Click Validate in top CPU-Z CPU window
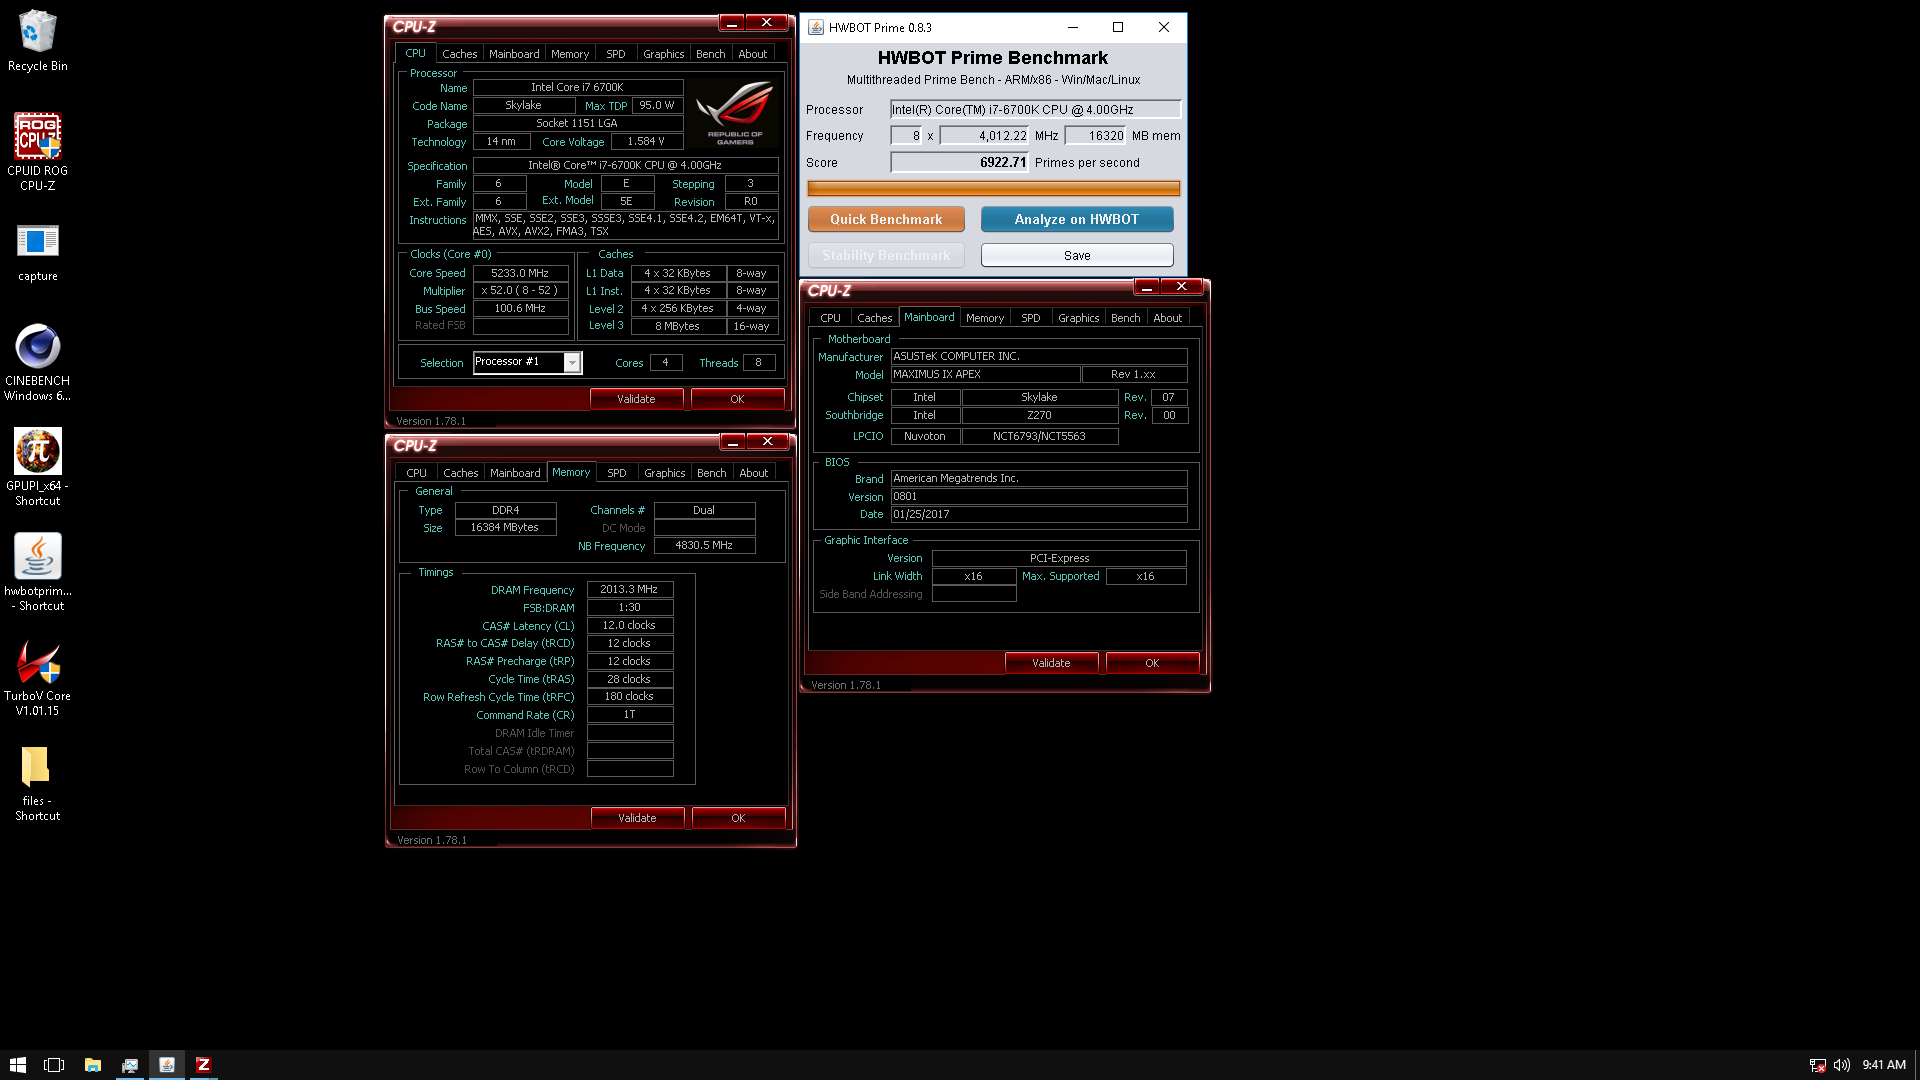 [636, 399]
